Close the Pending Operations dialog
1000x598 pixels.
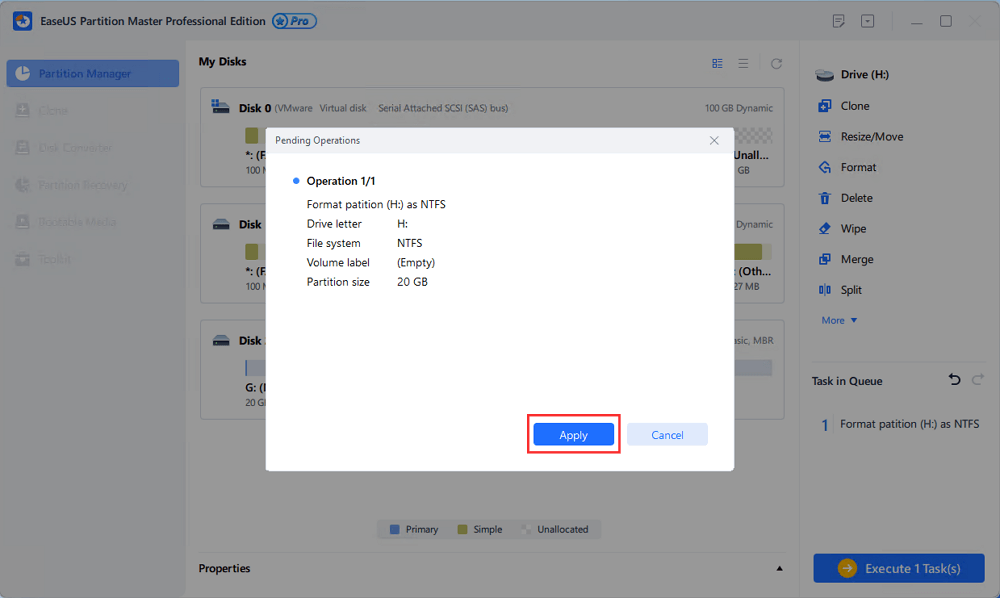714,140
